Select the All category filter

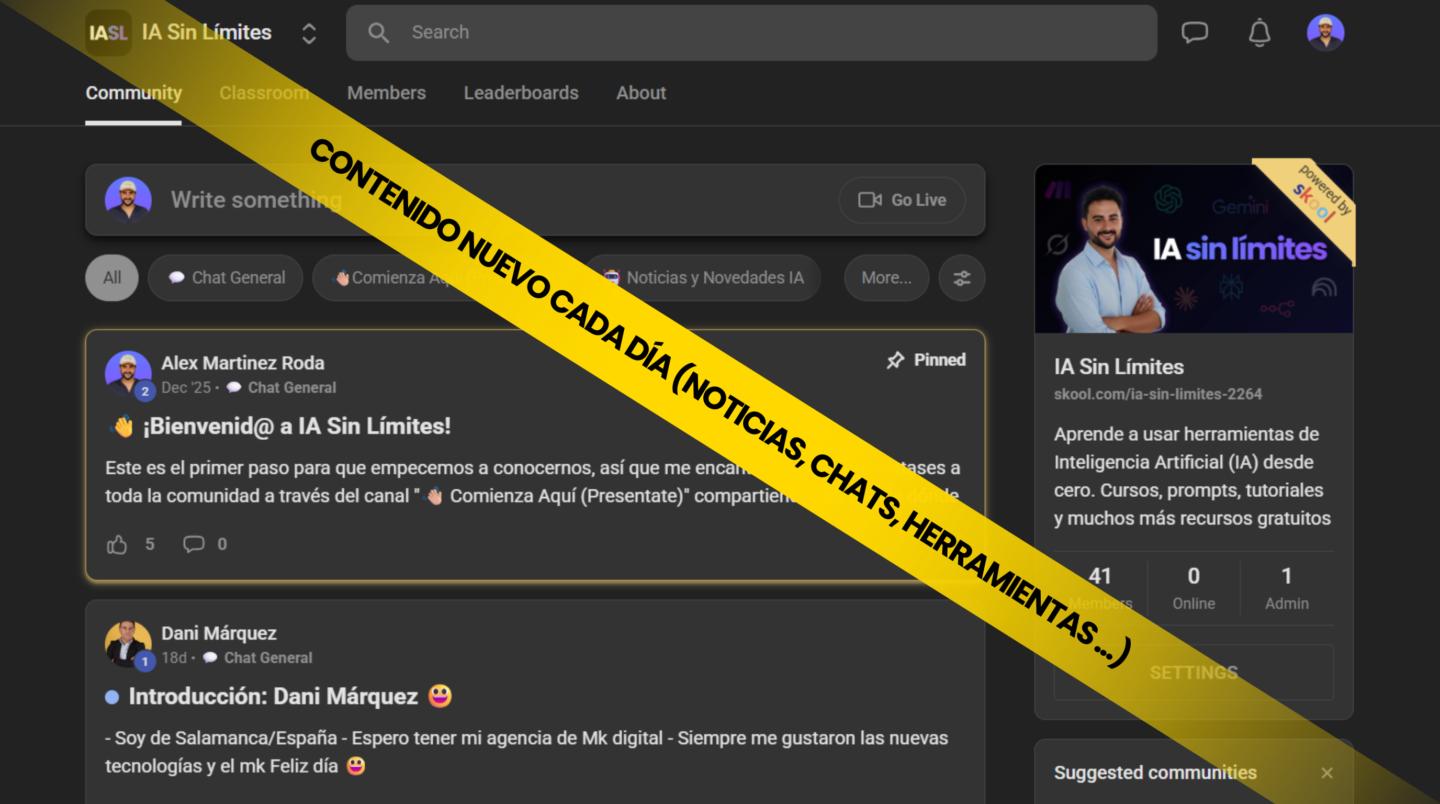[x=112, y=278]
